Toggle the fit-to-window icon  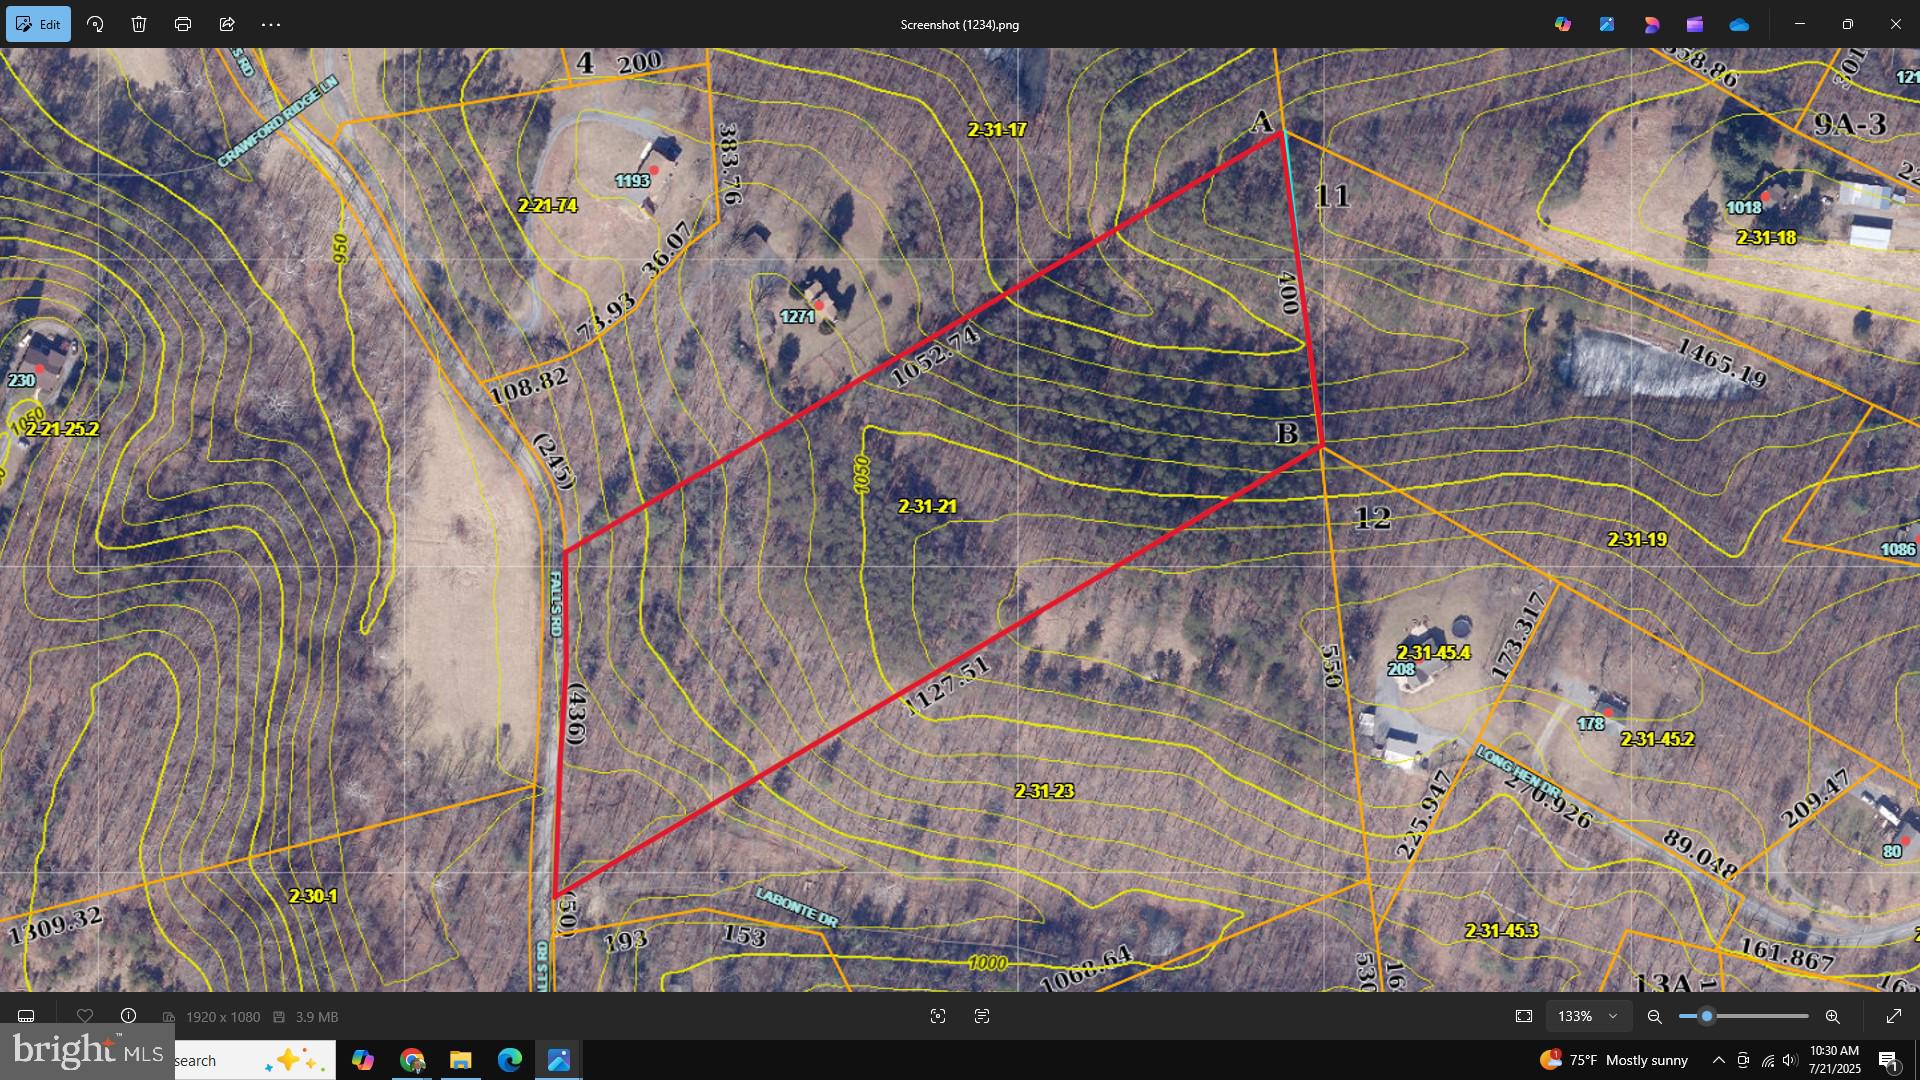click(x=1524, y=1016)
